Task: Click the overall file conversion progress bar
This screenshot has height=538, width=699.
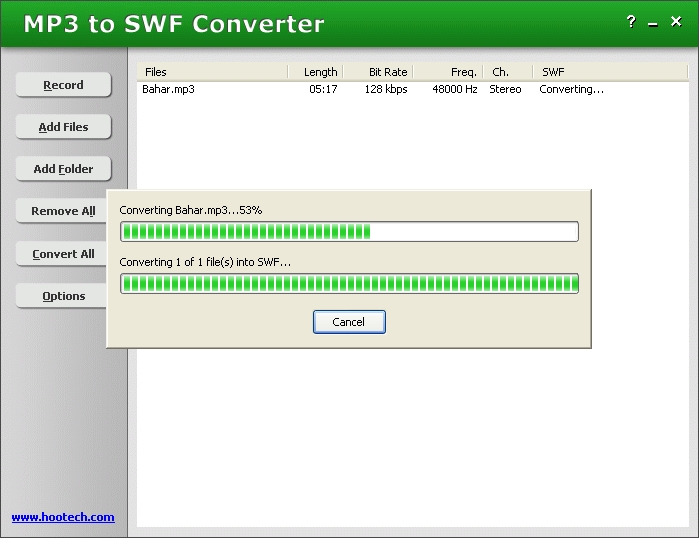Action: [x=349, y=283]
